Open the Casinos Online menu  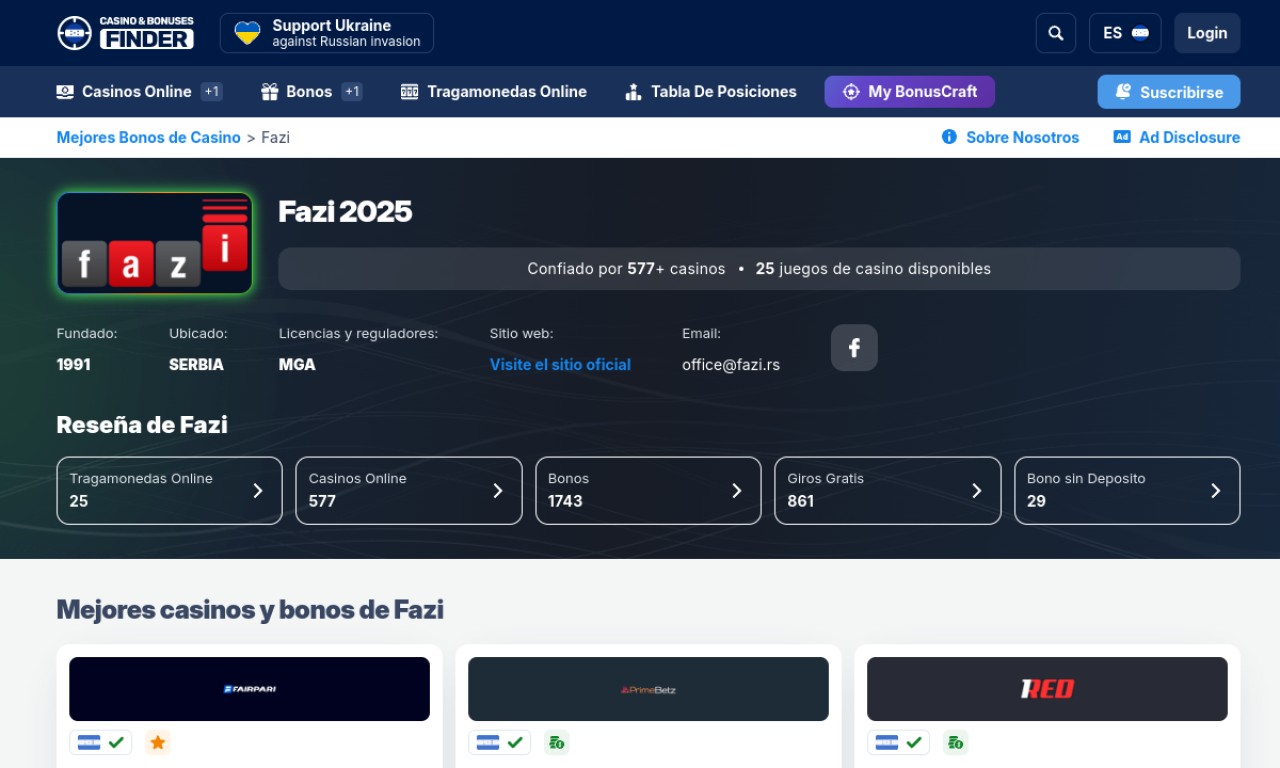click(136, 92)
